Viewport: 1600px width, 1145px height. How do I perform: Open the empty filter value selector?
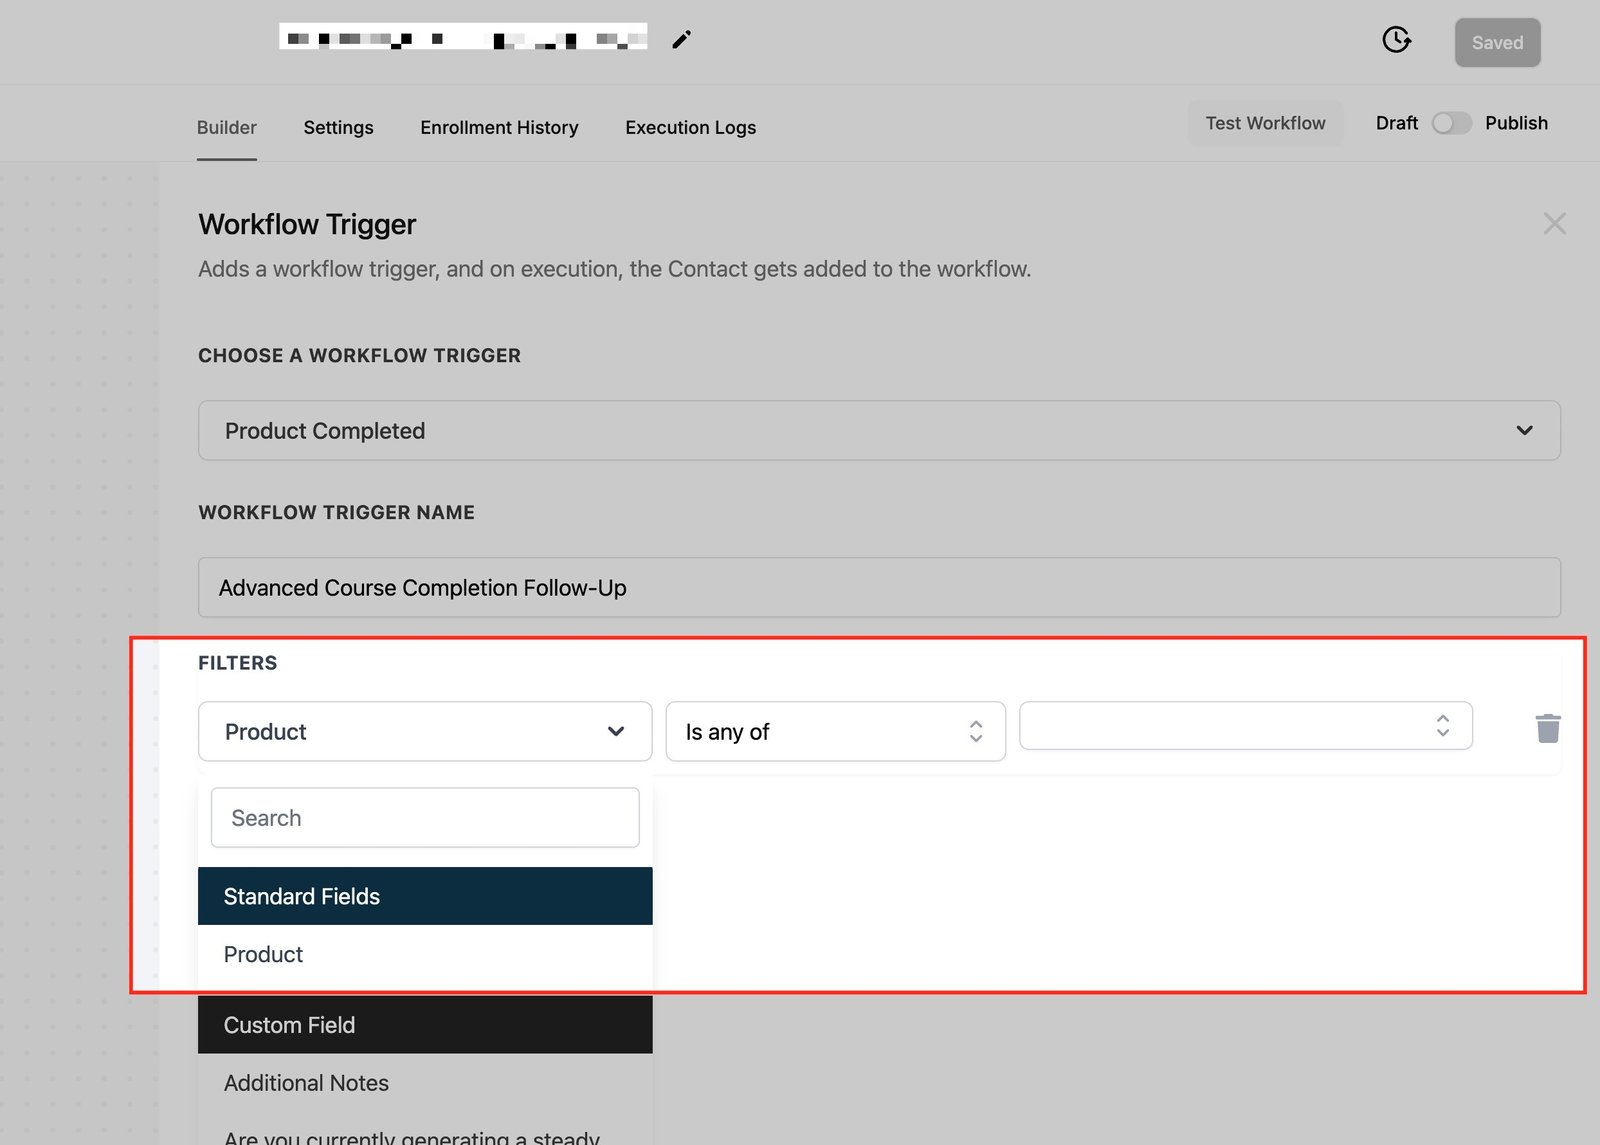(1244, 726)
